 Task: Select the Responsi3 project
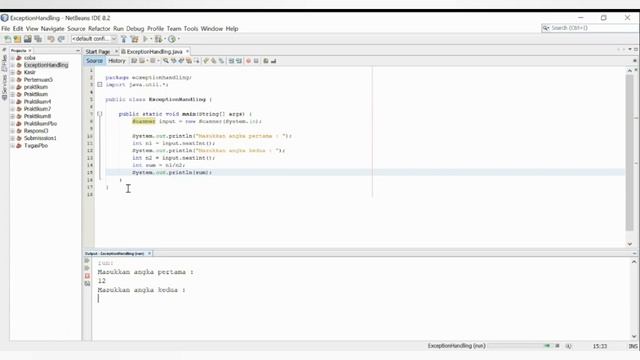tap(36, 131)
